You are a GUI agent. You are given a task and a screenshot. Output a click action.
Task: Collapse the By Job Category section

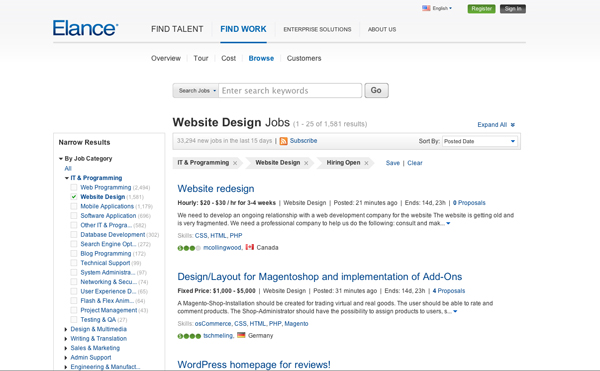coord(61,158)
